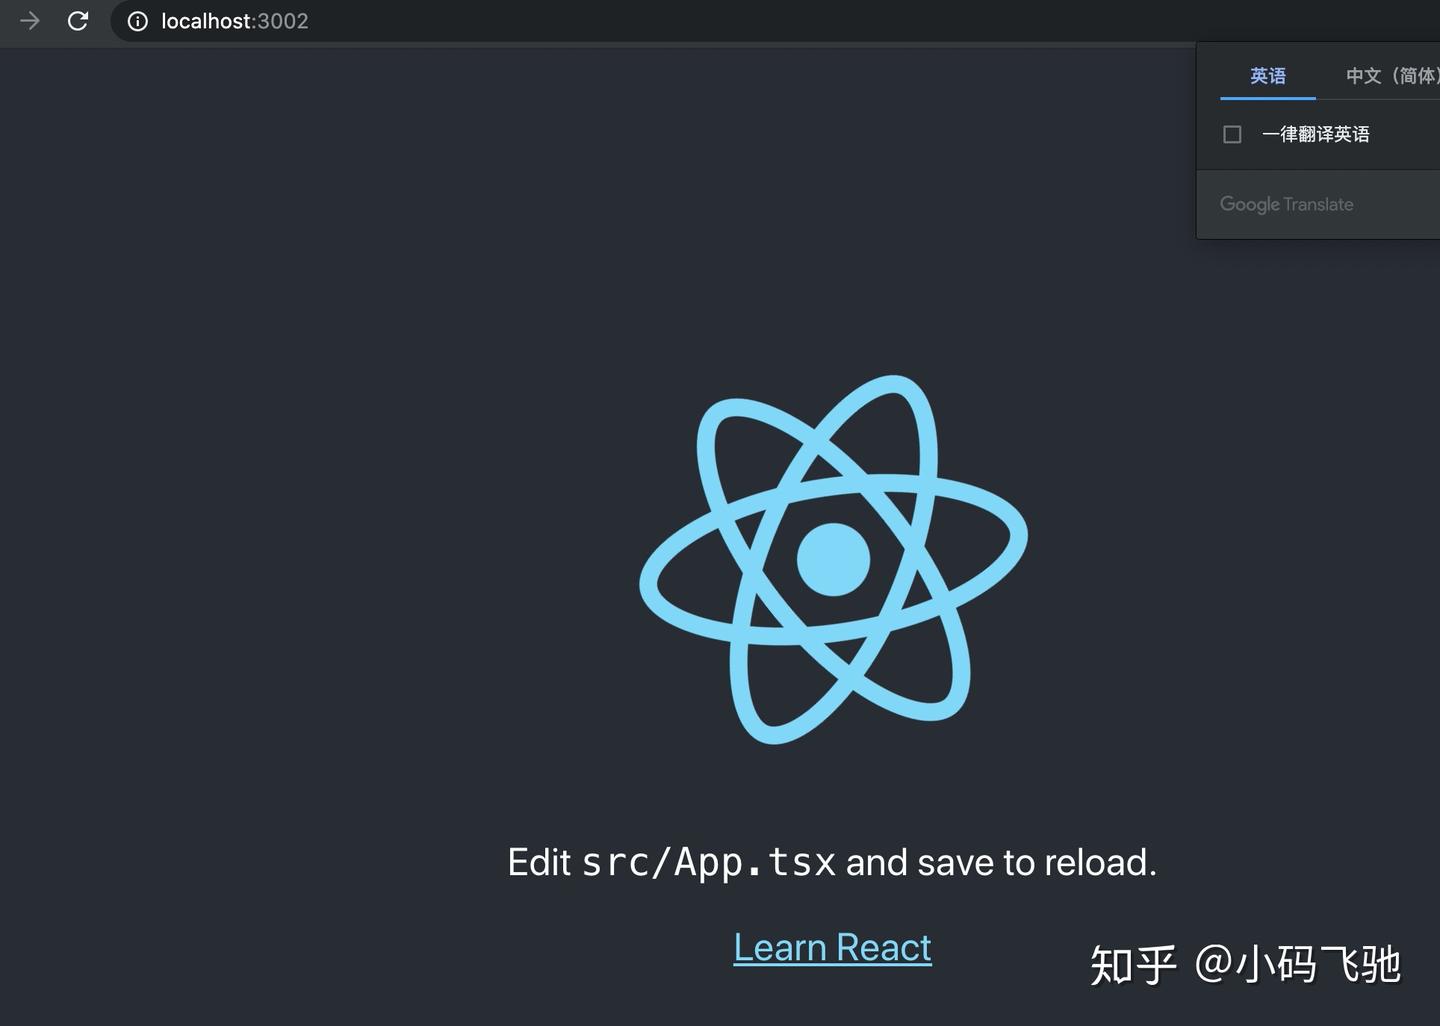
Task: Click the Google Translate branding logo
Action: tap(1286, 204)
